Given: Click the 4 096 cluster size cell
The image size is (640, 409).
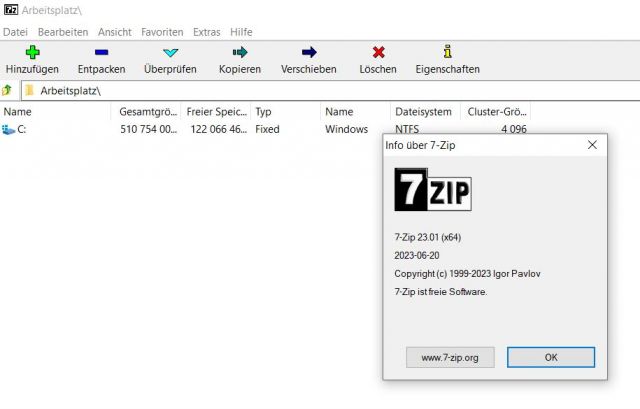Looking at the screenshot, I should click(513, 129).
